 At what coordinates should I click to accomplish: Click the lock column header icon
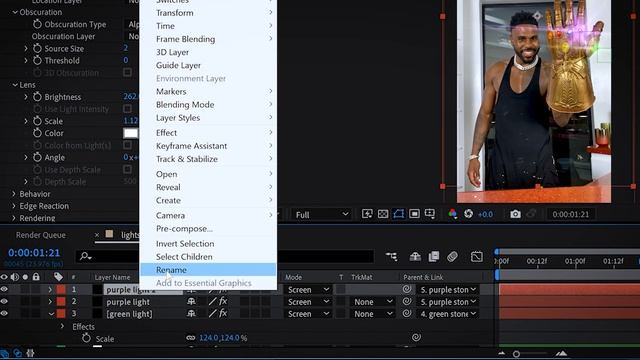[36, 277]
